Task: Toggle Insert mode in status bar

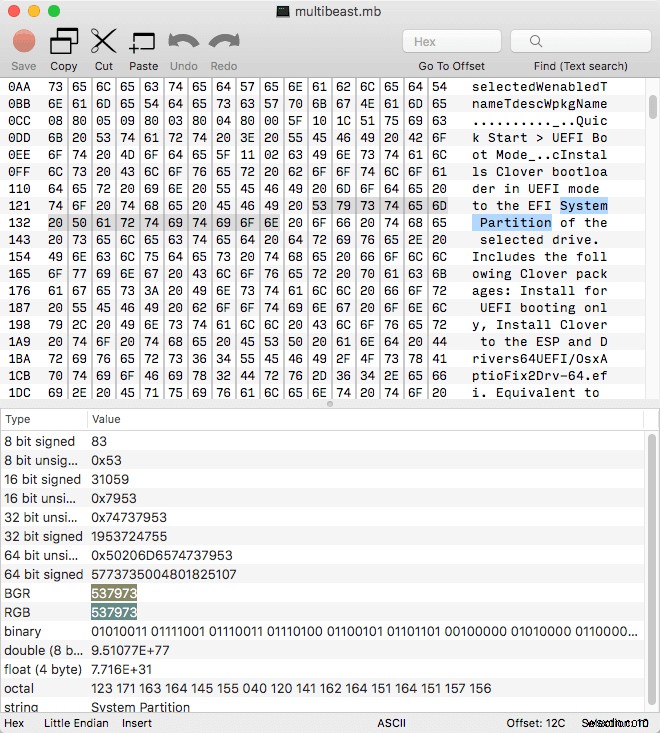Action: tap(136, 723)
